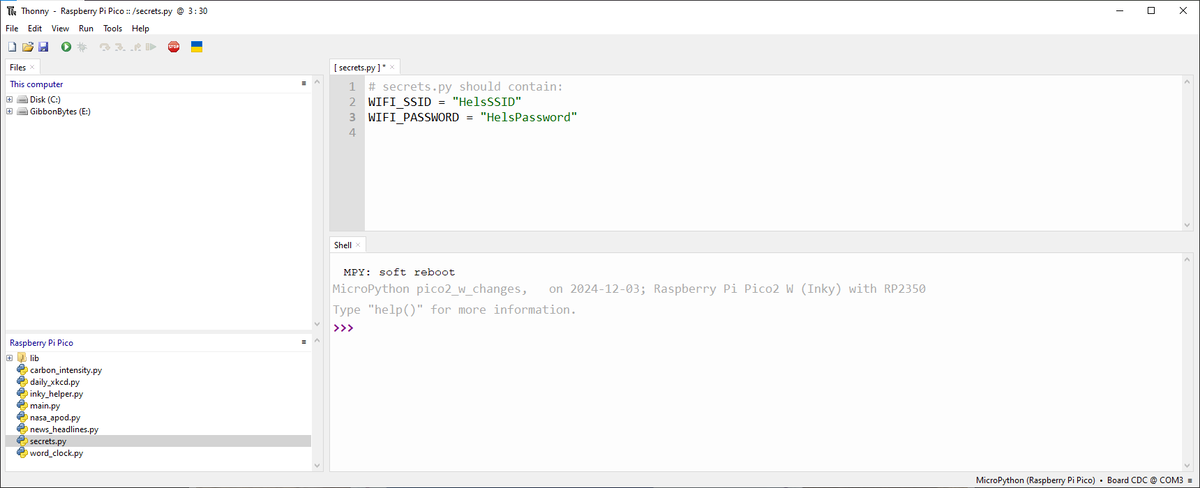The height and width of the screenshot is (488, 1200).
Task: Expand the GibbonBytes (E:) drive node
Action: point(9,112)
